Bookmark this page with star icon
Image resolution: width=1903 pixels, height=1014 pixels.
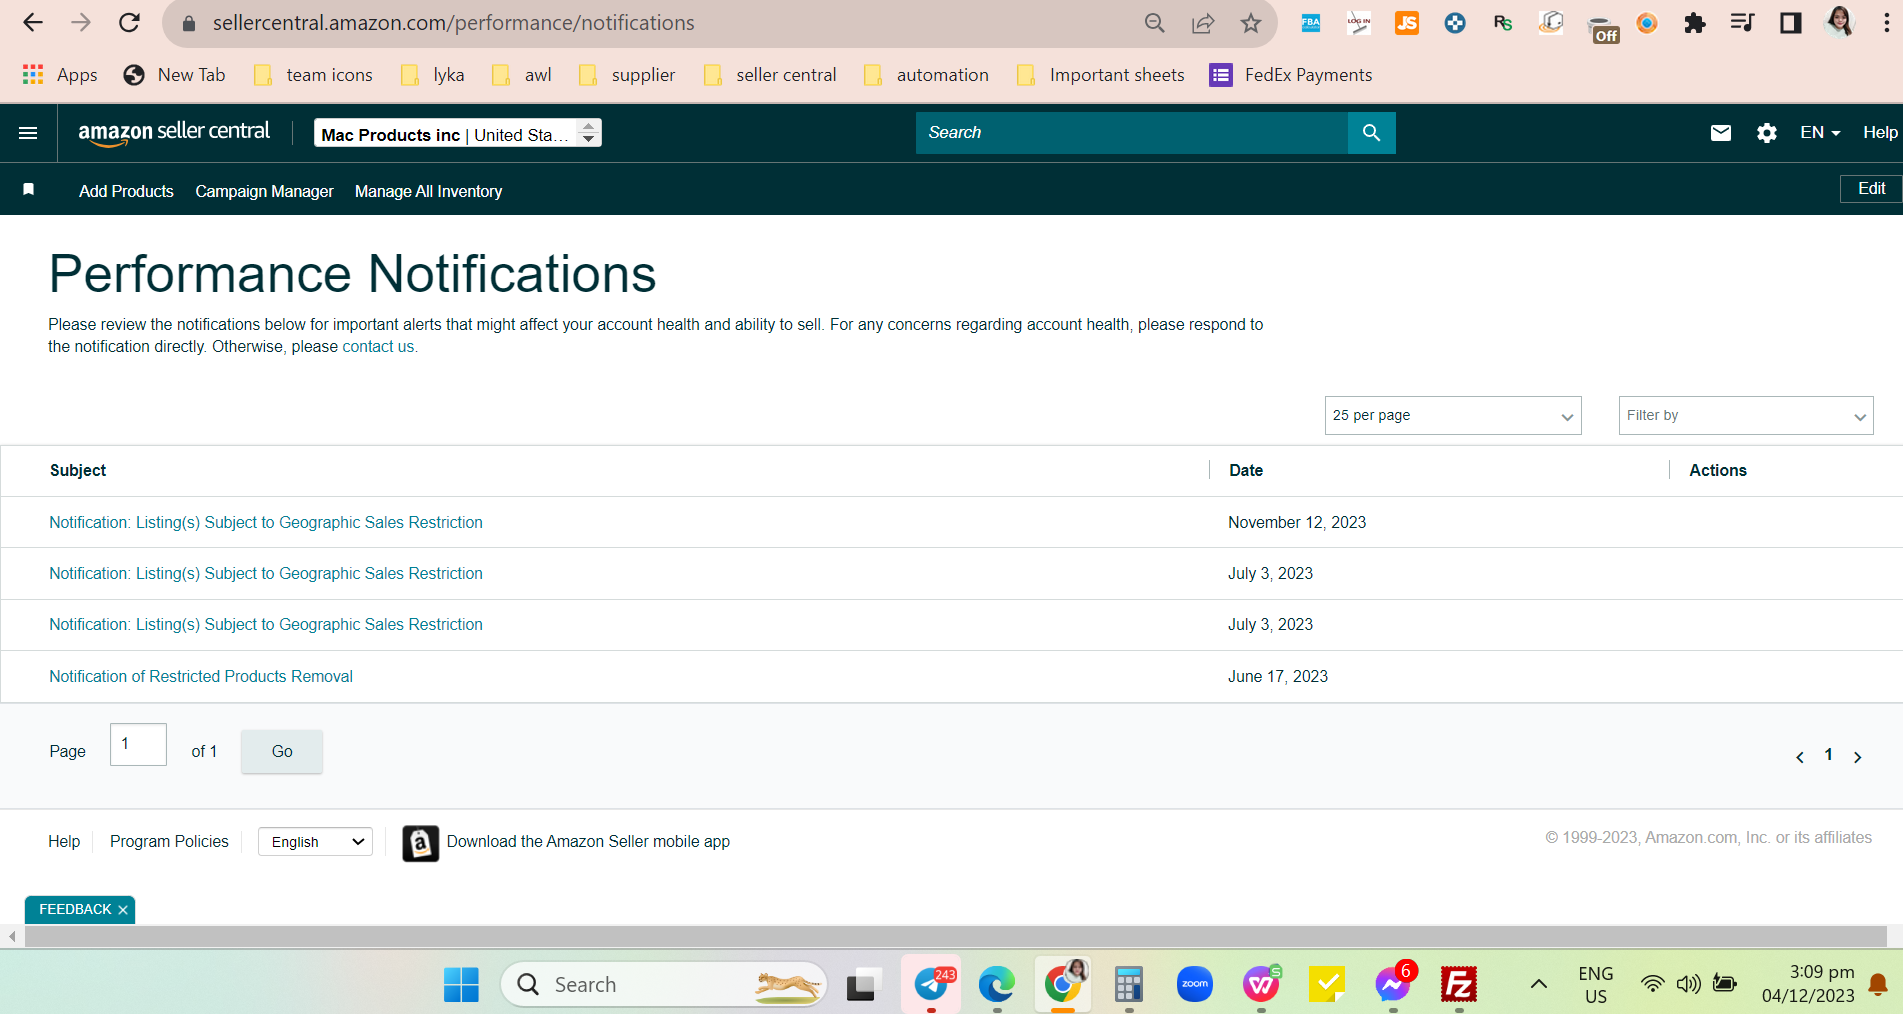[x=1250, y=23]
